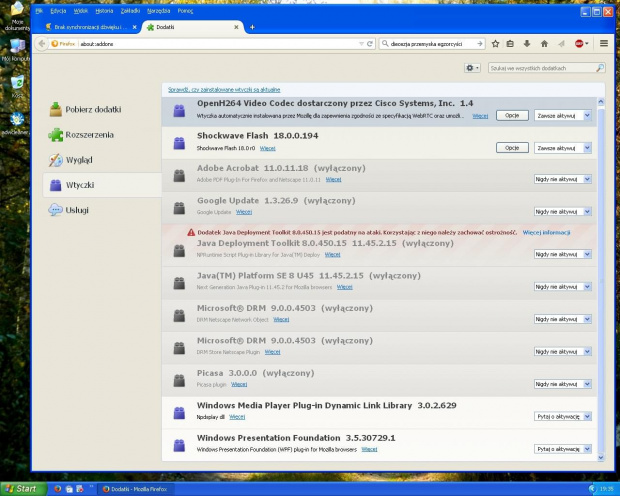This screenshot has width=620, height=496.
Task: Click the magnifier in add-on search box
Action: click(600, 68)
